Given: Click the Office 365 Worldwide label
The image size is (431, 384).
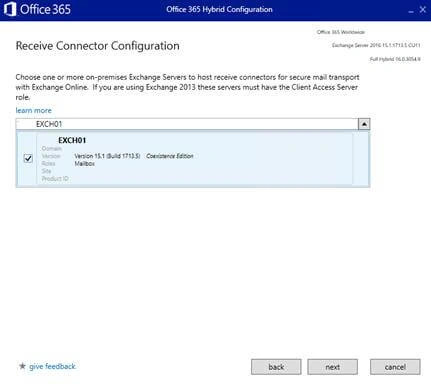Looking at the screenshot, I should [341, 32].
